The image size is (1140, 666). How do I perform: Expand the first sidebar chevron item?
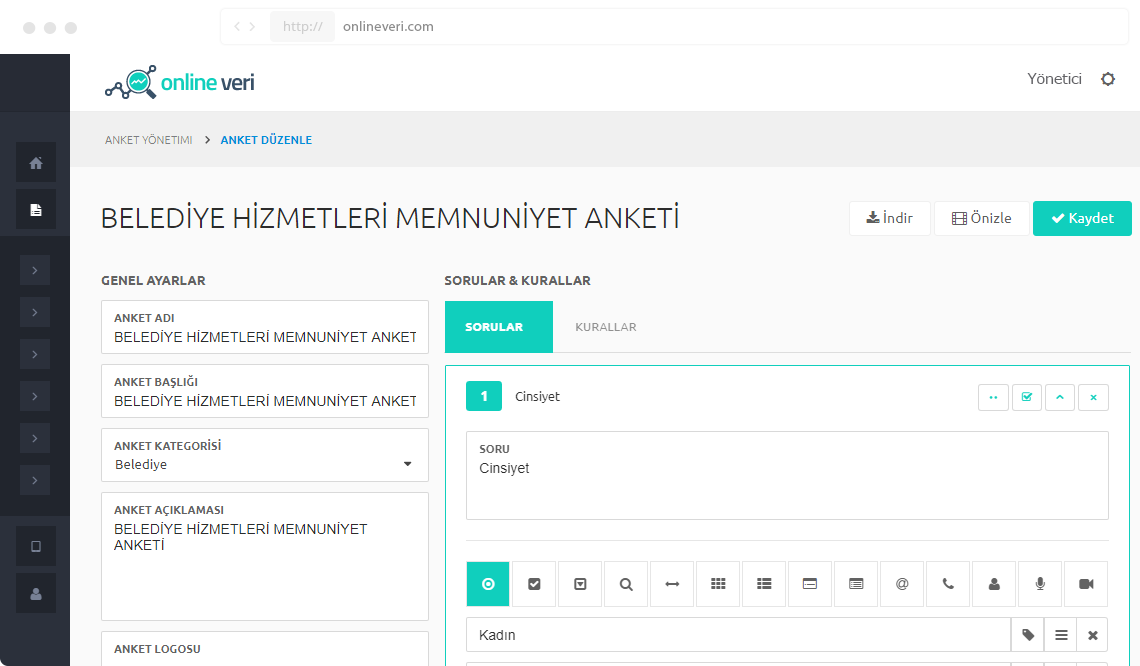tap(35, 270)
